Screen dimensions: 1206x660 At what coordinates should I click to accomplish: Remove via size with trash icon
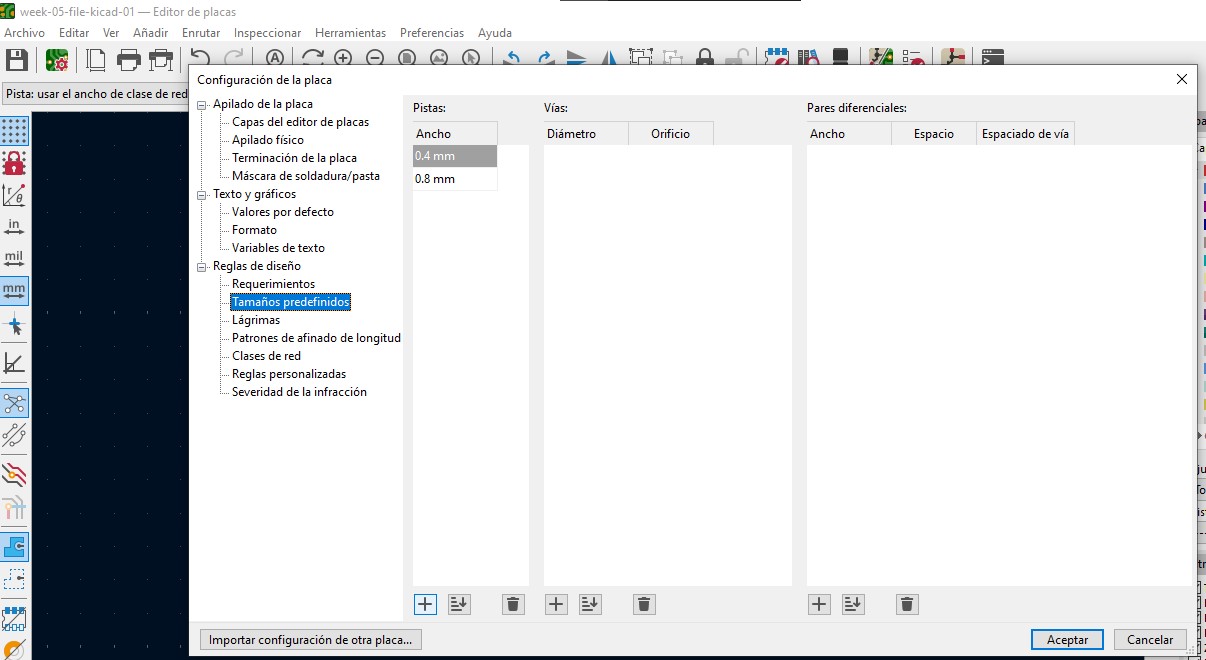[644, 604]
